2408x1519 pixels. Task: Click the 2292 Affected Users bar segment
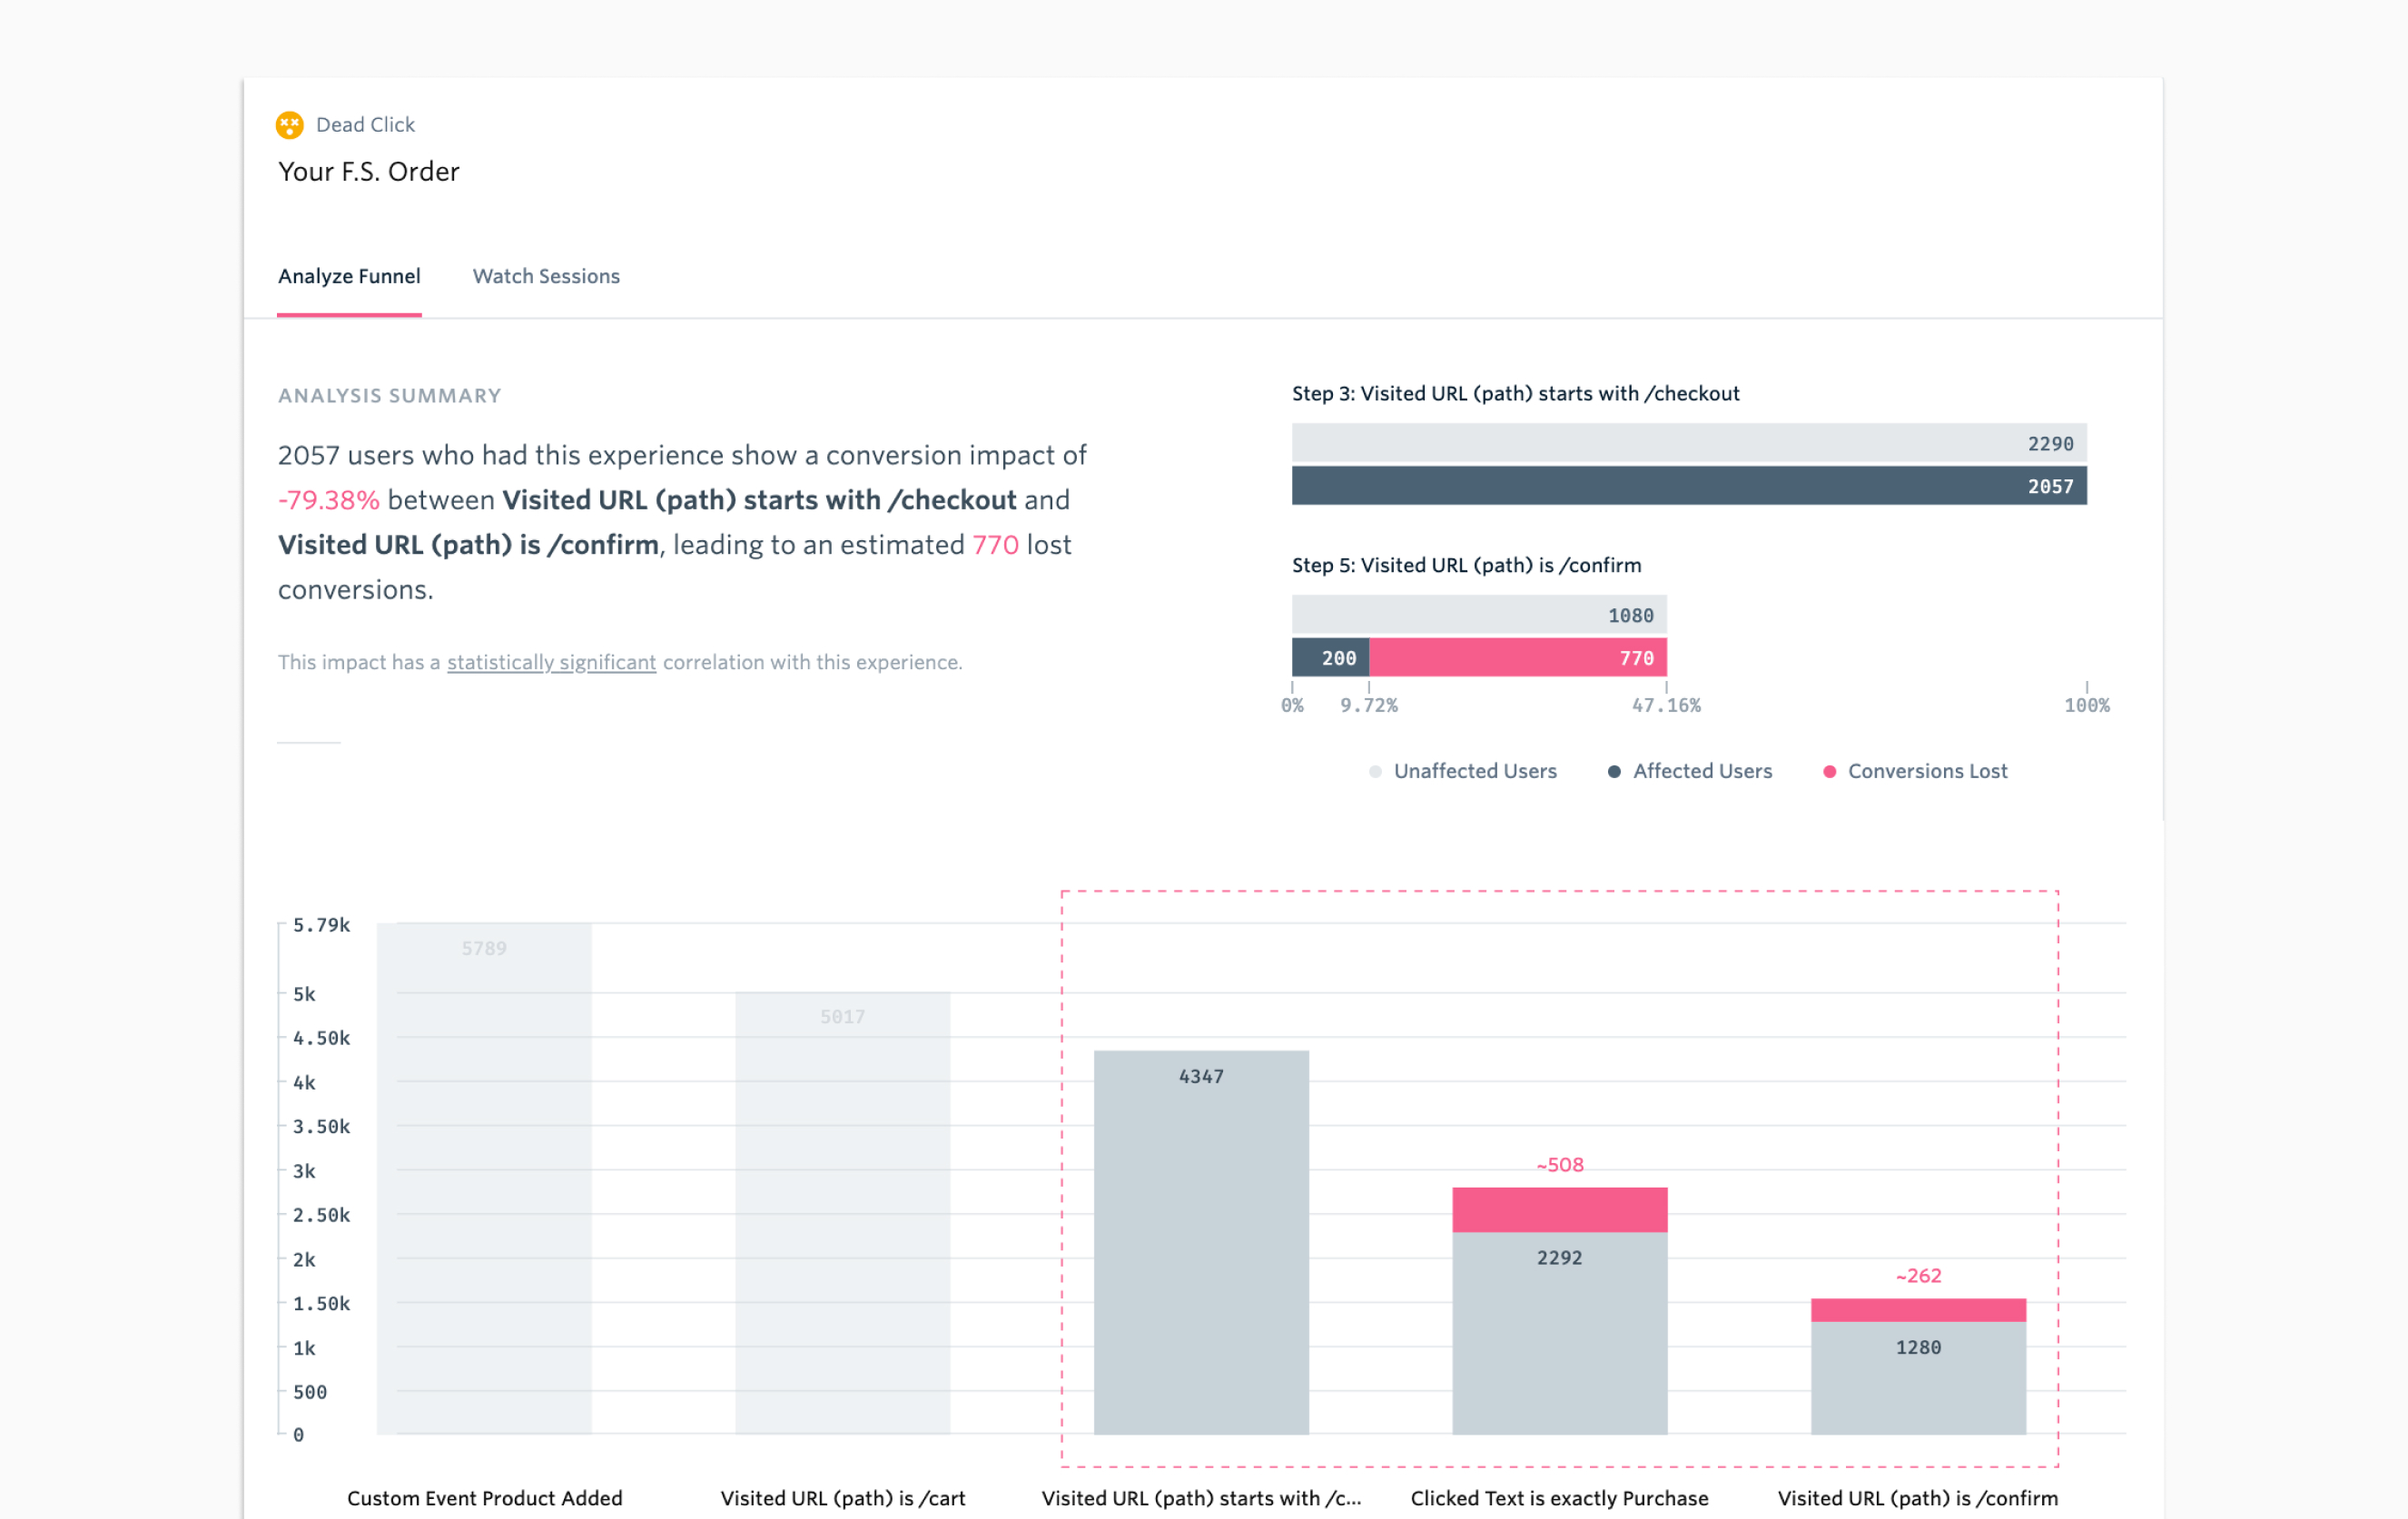pos(1560,1330)
